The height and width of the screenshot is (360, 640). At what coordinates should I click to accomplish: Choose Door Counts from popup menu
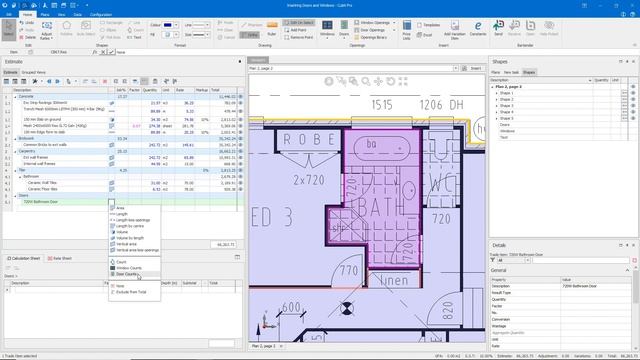click(127, 274)
